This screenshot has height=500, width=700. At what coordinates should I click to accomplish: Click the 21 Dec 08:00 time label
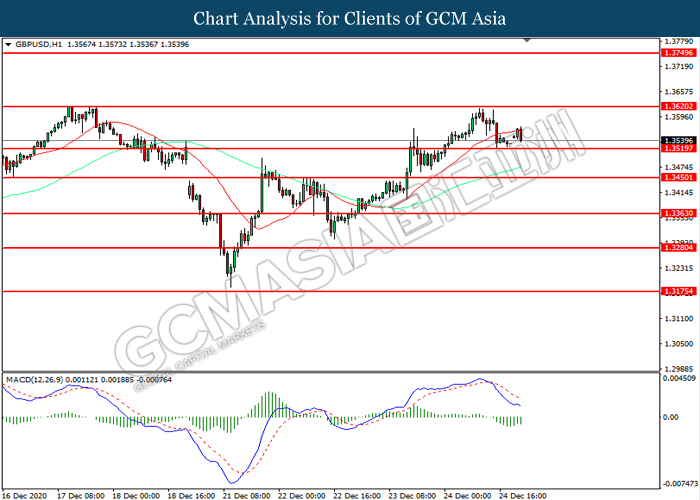click(246, 496)
